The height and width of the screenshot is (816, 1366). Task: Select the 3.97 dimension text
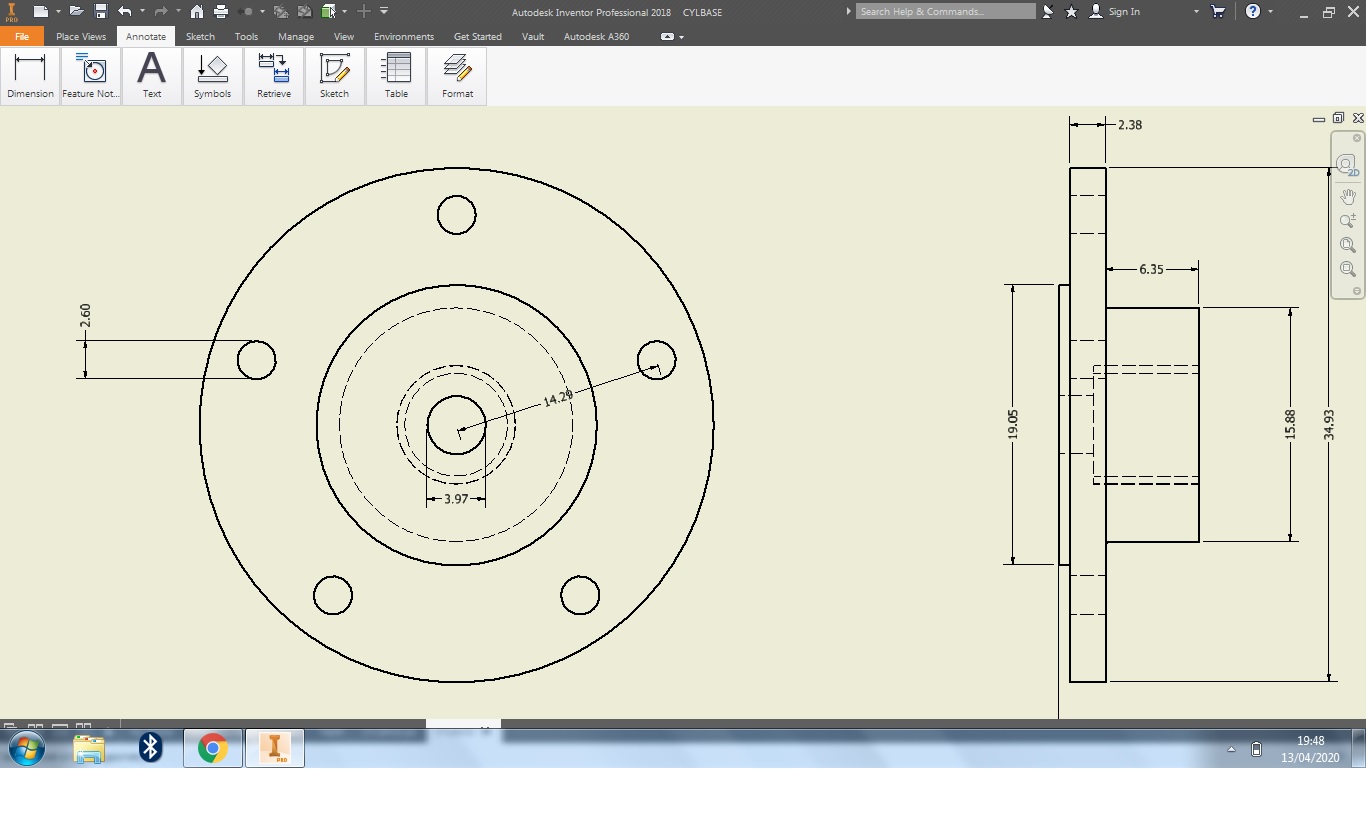(456, 498)
